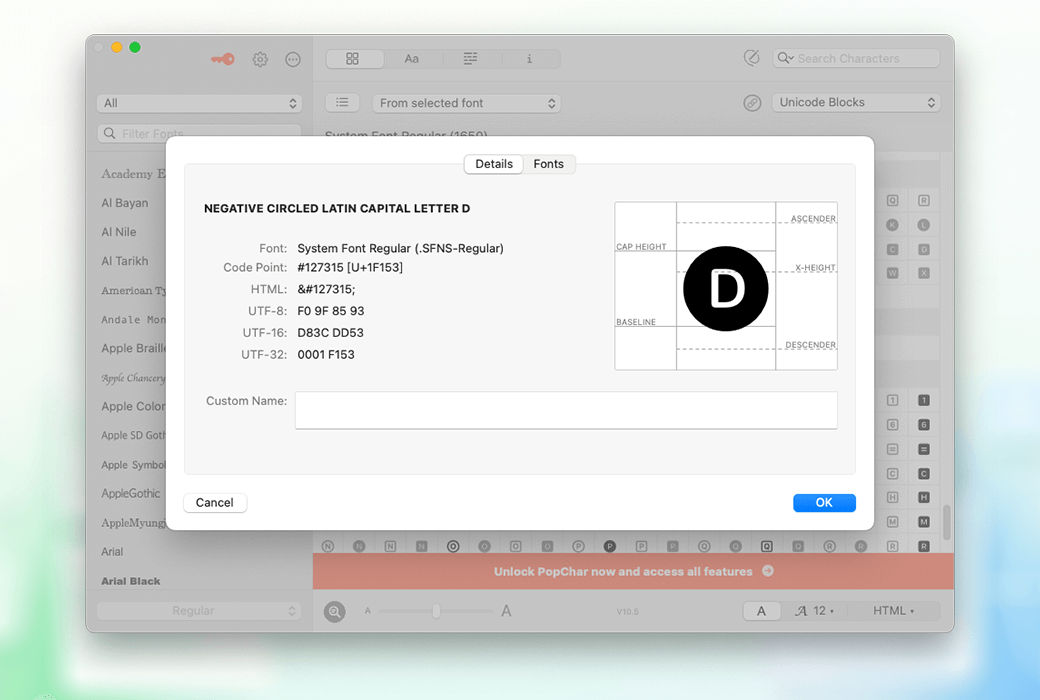The width and height of the screenshot is (1040, 700).
Task: Click the draw-to-find character icon
Action: click(752, 59)
